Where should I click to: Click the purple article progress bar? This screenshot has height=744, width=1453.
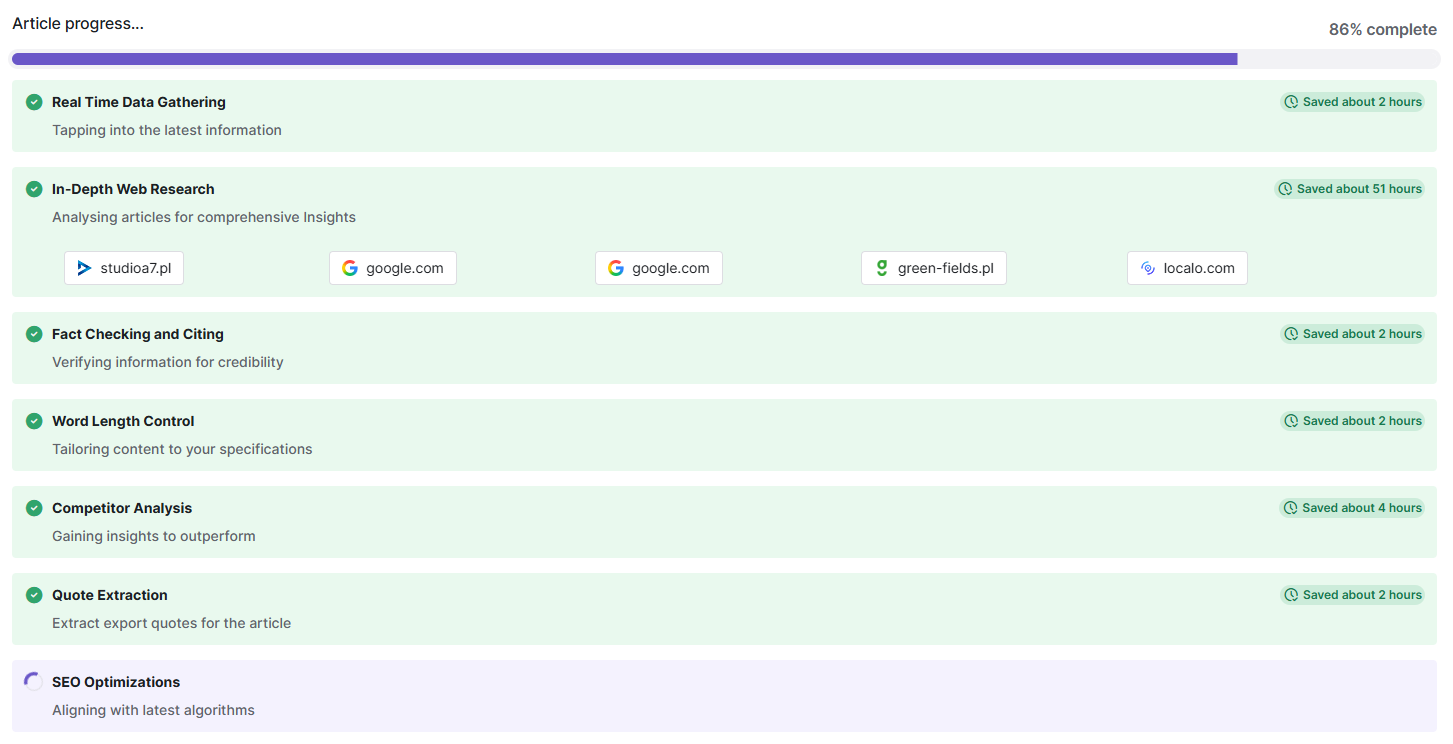click(x=624, y=59)
